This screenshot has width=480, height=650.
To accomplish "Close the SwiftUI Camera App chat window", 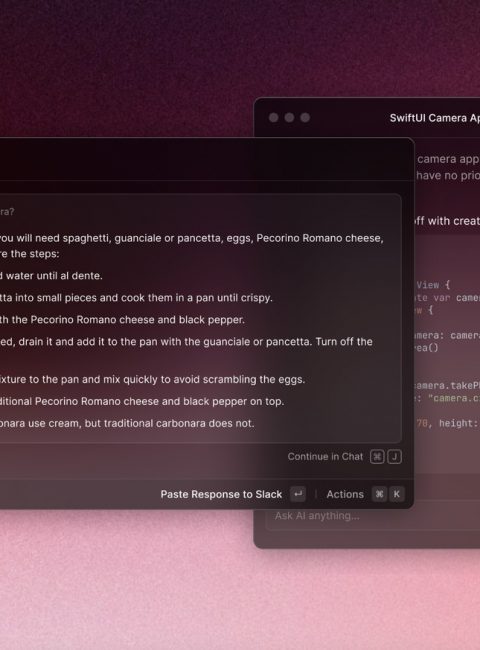I will pyautogui.click(x=274, y=118).
